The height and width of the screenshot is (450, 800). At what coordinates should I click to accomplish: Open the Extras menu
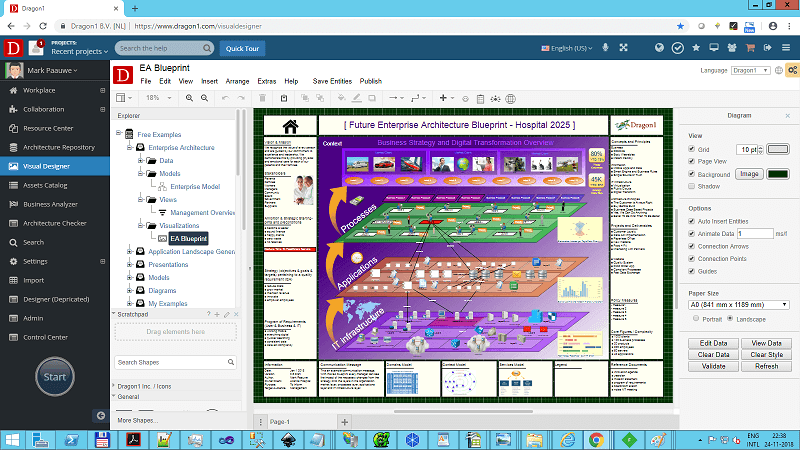point(267,81)
